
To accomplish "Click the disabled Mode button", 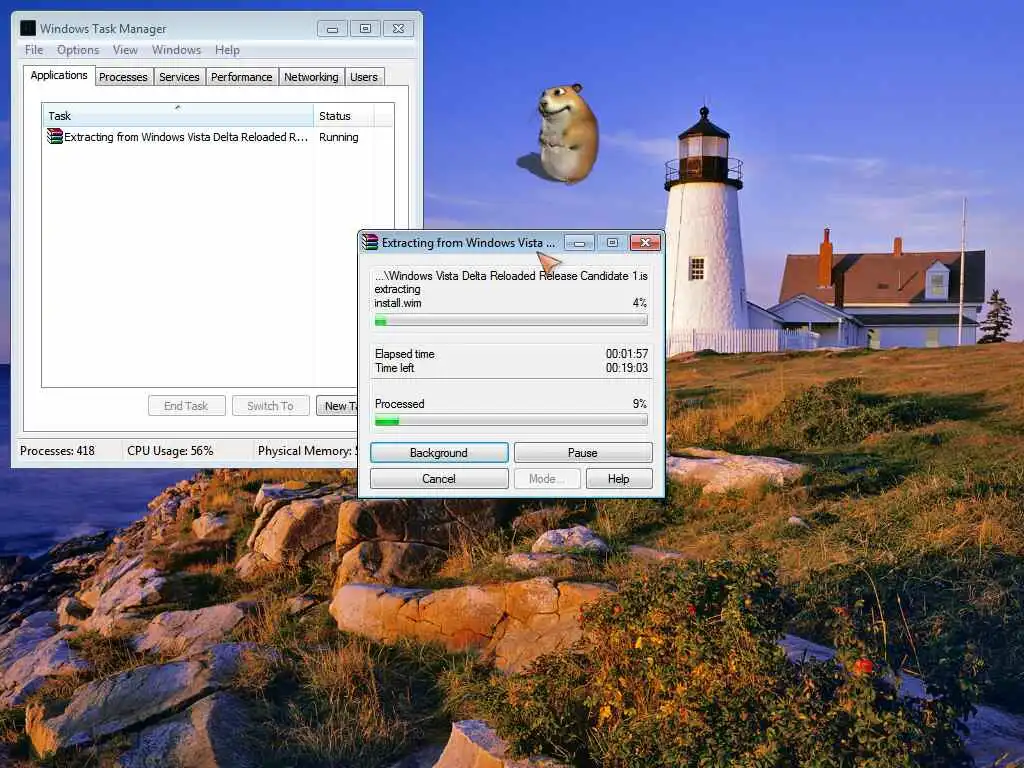I will 547,479.
